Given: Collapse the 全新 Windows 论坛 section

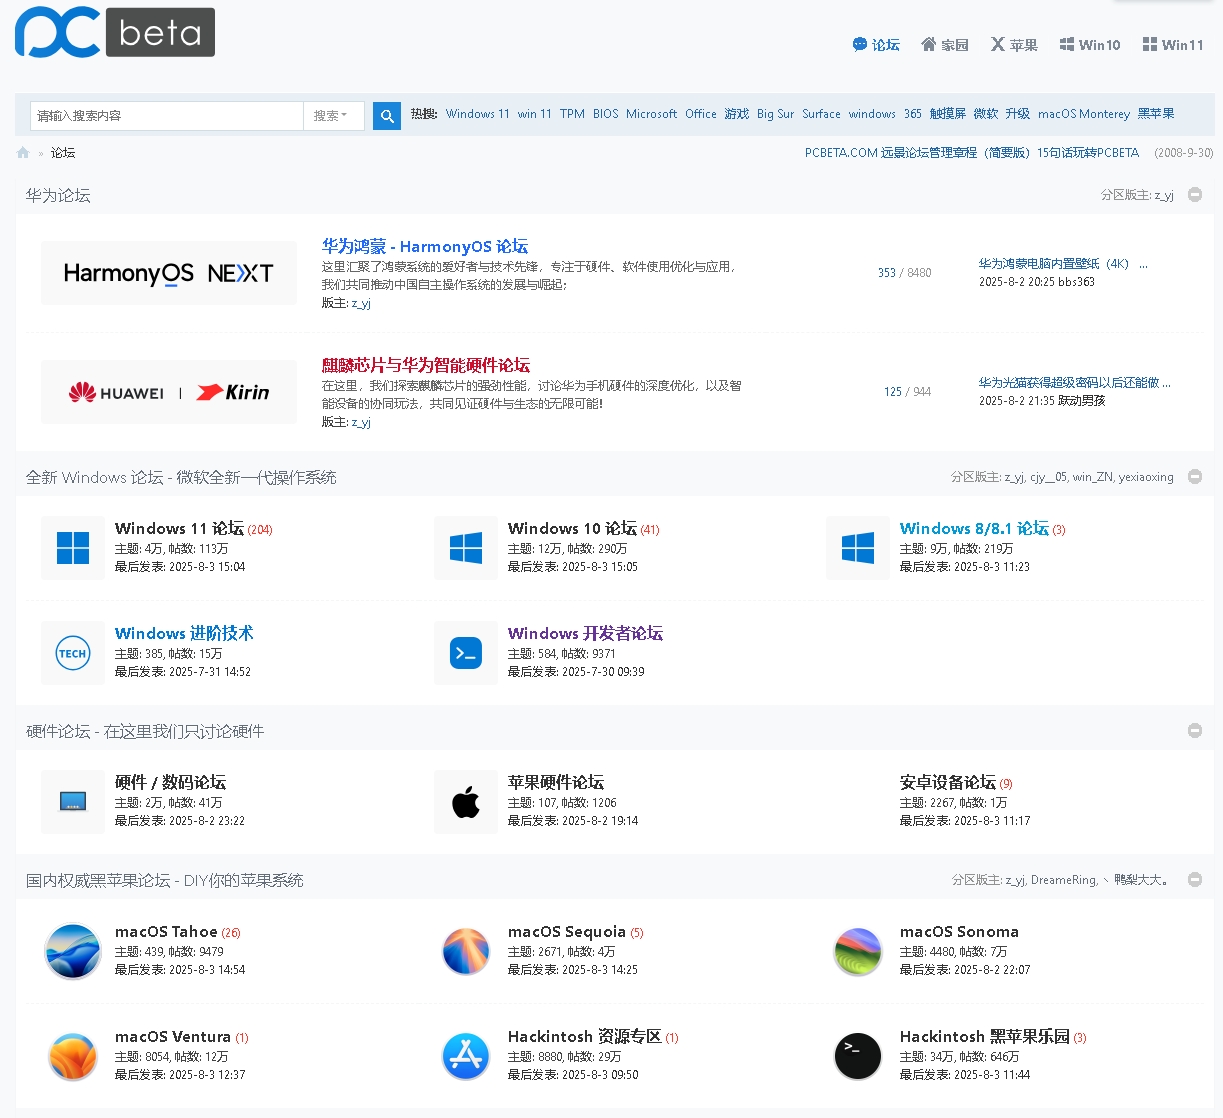Looking at the screenshot, I should pyautogui.click(x=1195, y=477).
